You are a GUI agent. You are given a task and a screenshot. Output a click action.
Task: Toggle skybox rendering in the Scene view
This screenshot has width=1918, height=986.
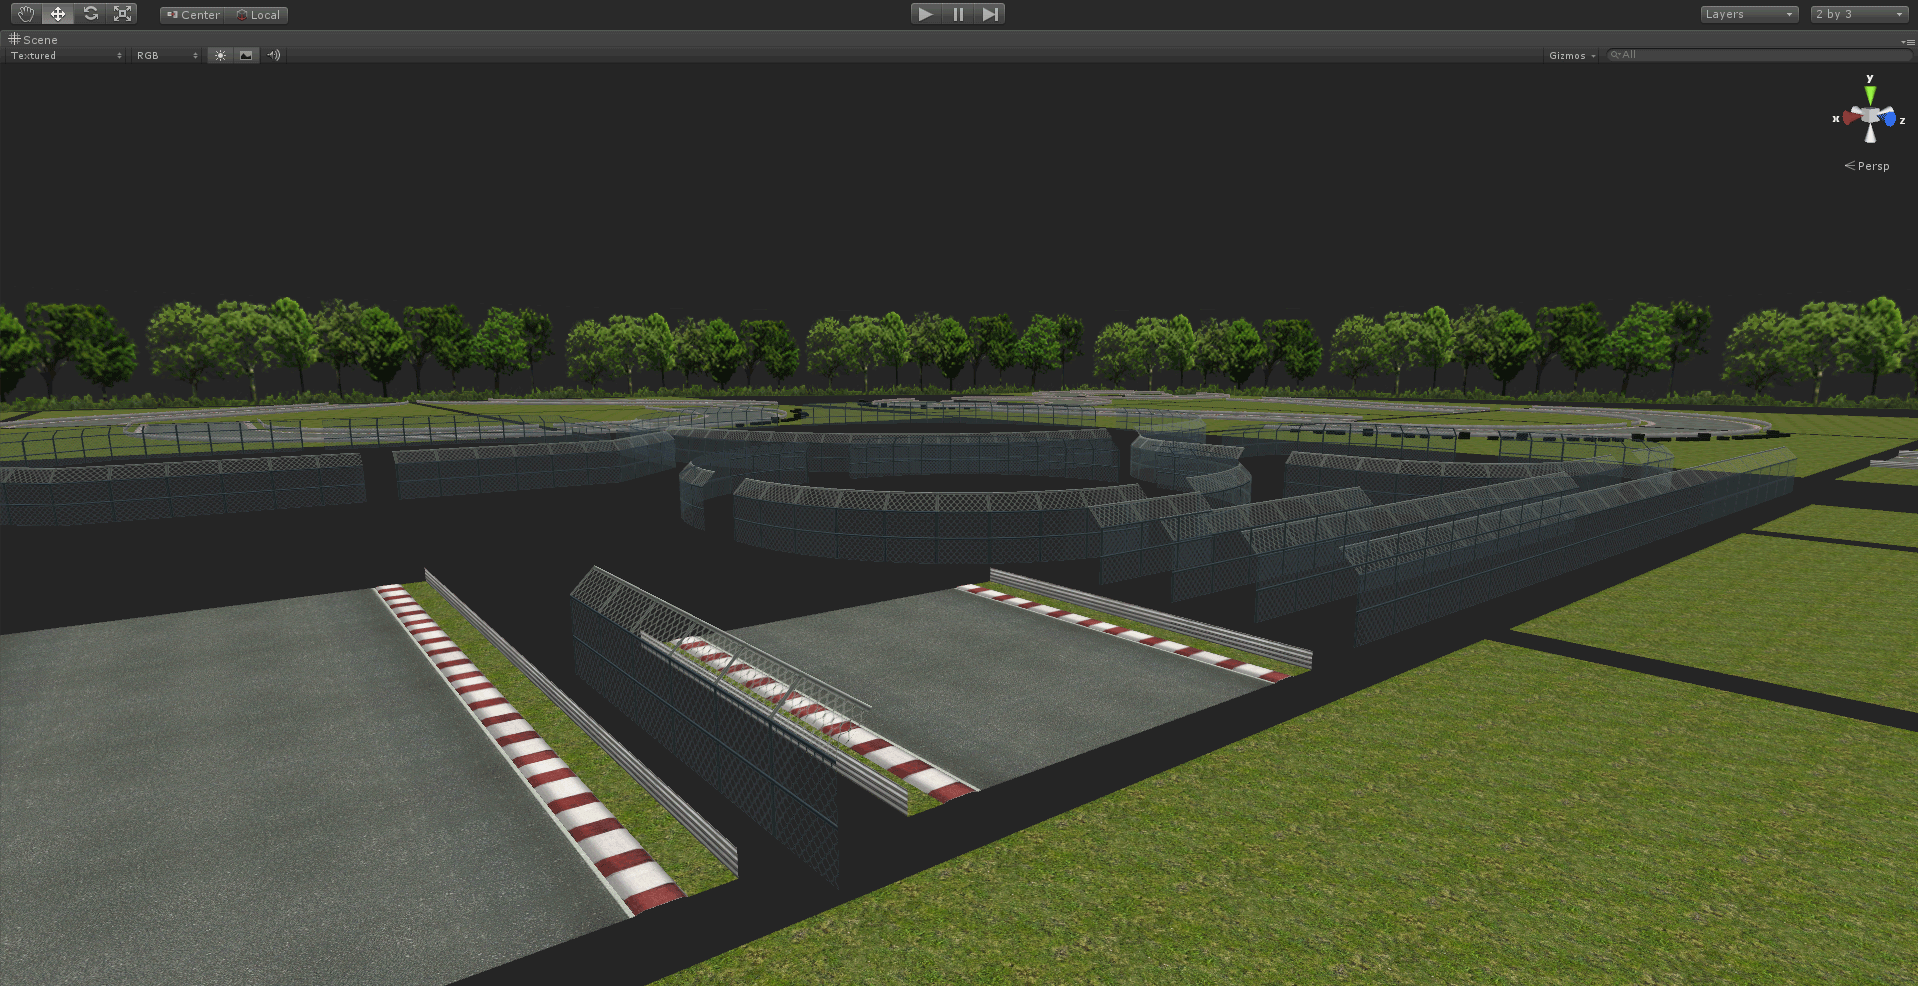click(245, 55)
